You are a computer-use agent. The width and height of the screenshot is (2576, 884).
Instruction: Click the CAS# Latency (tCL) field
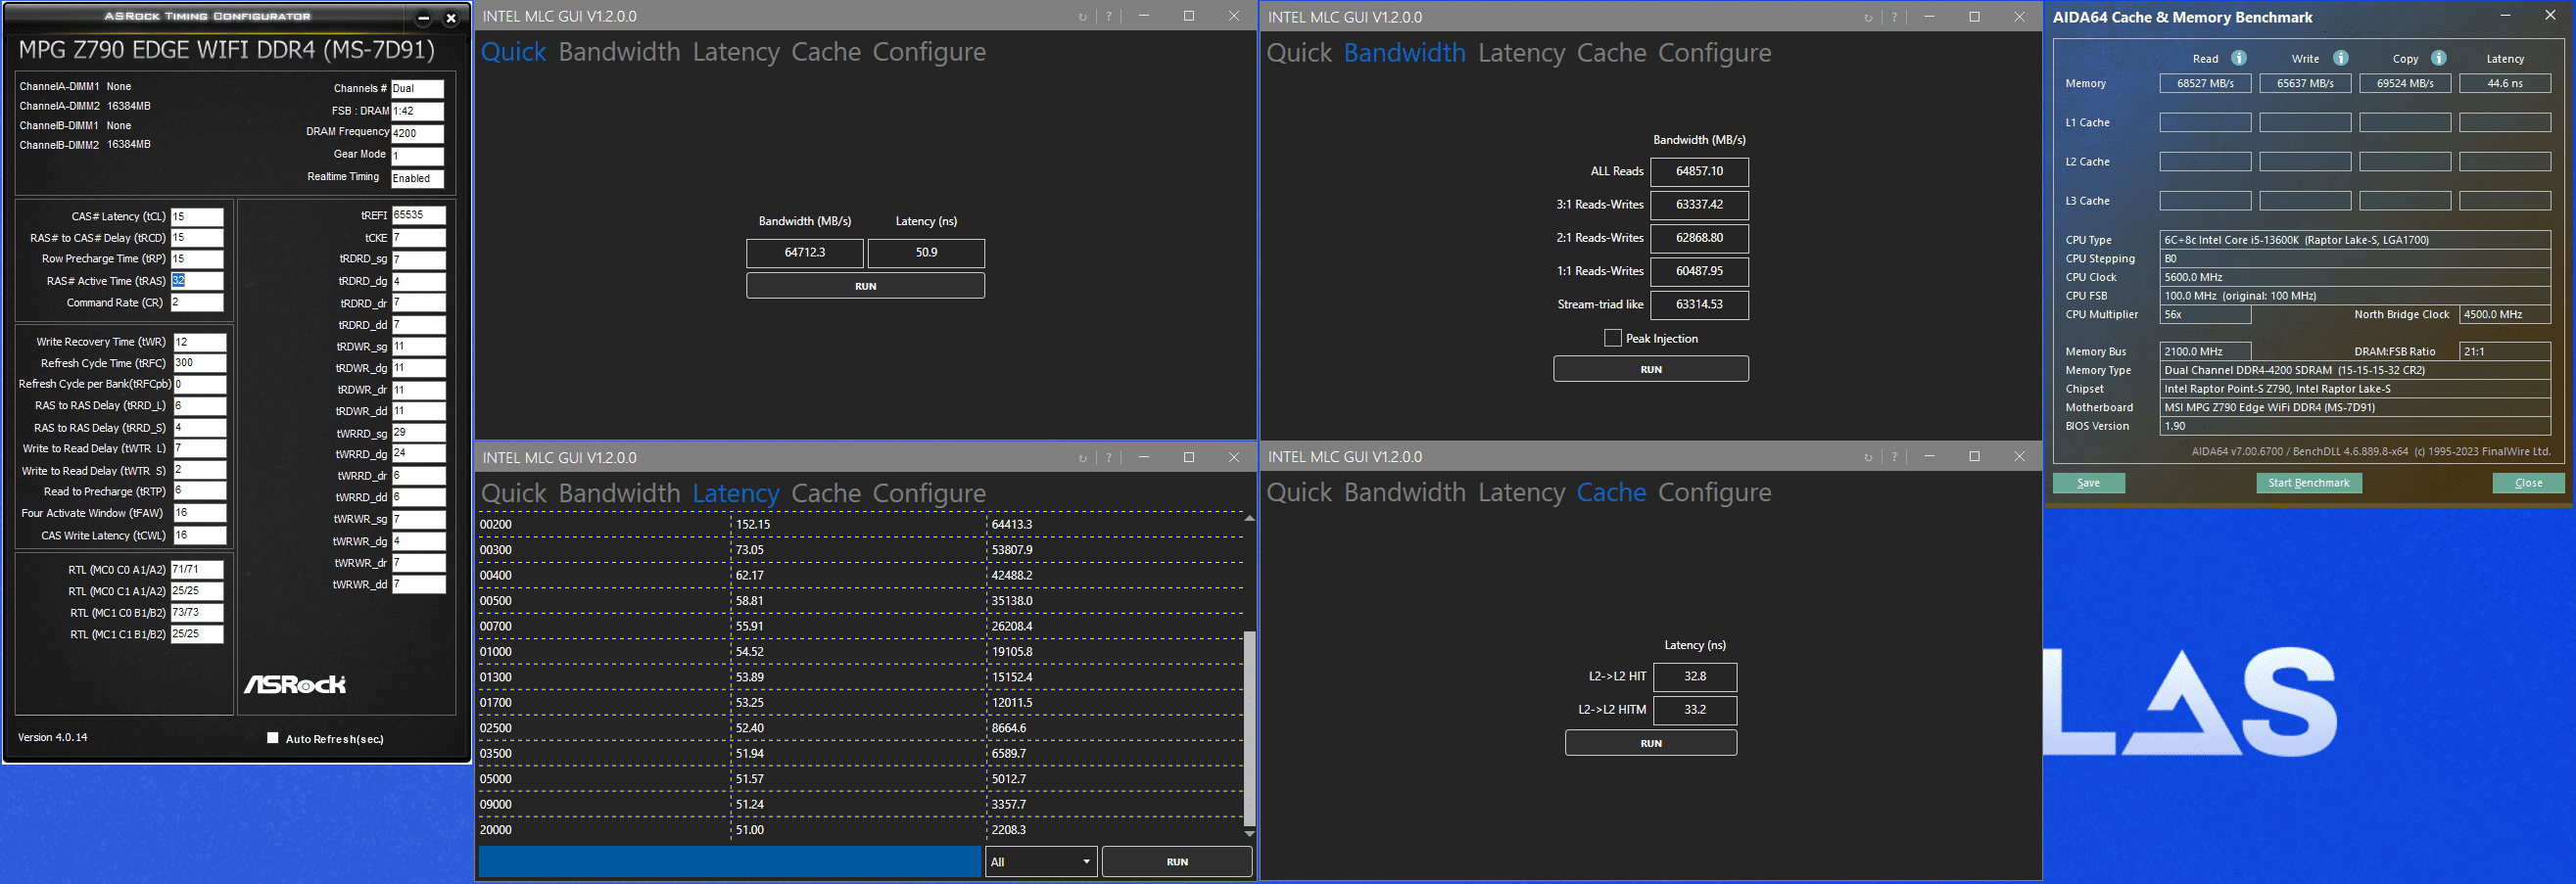(197, 216)
